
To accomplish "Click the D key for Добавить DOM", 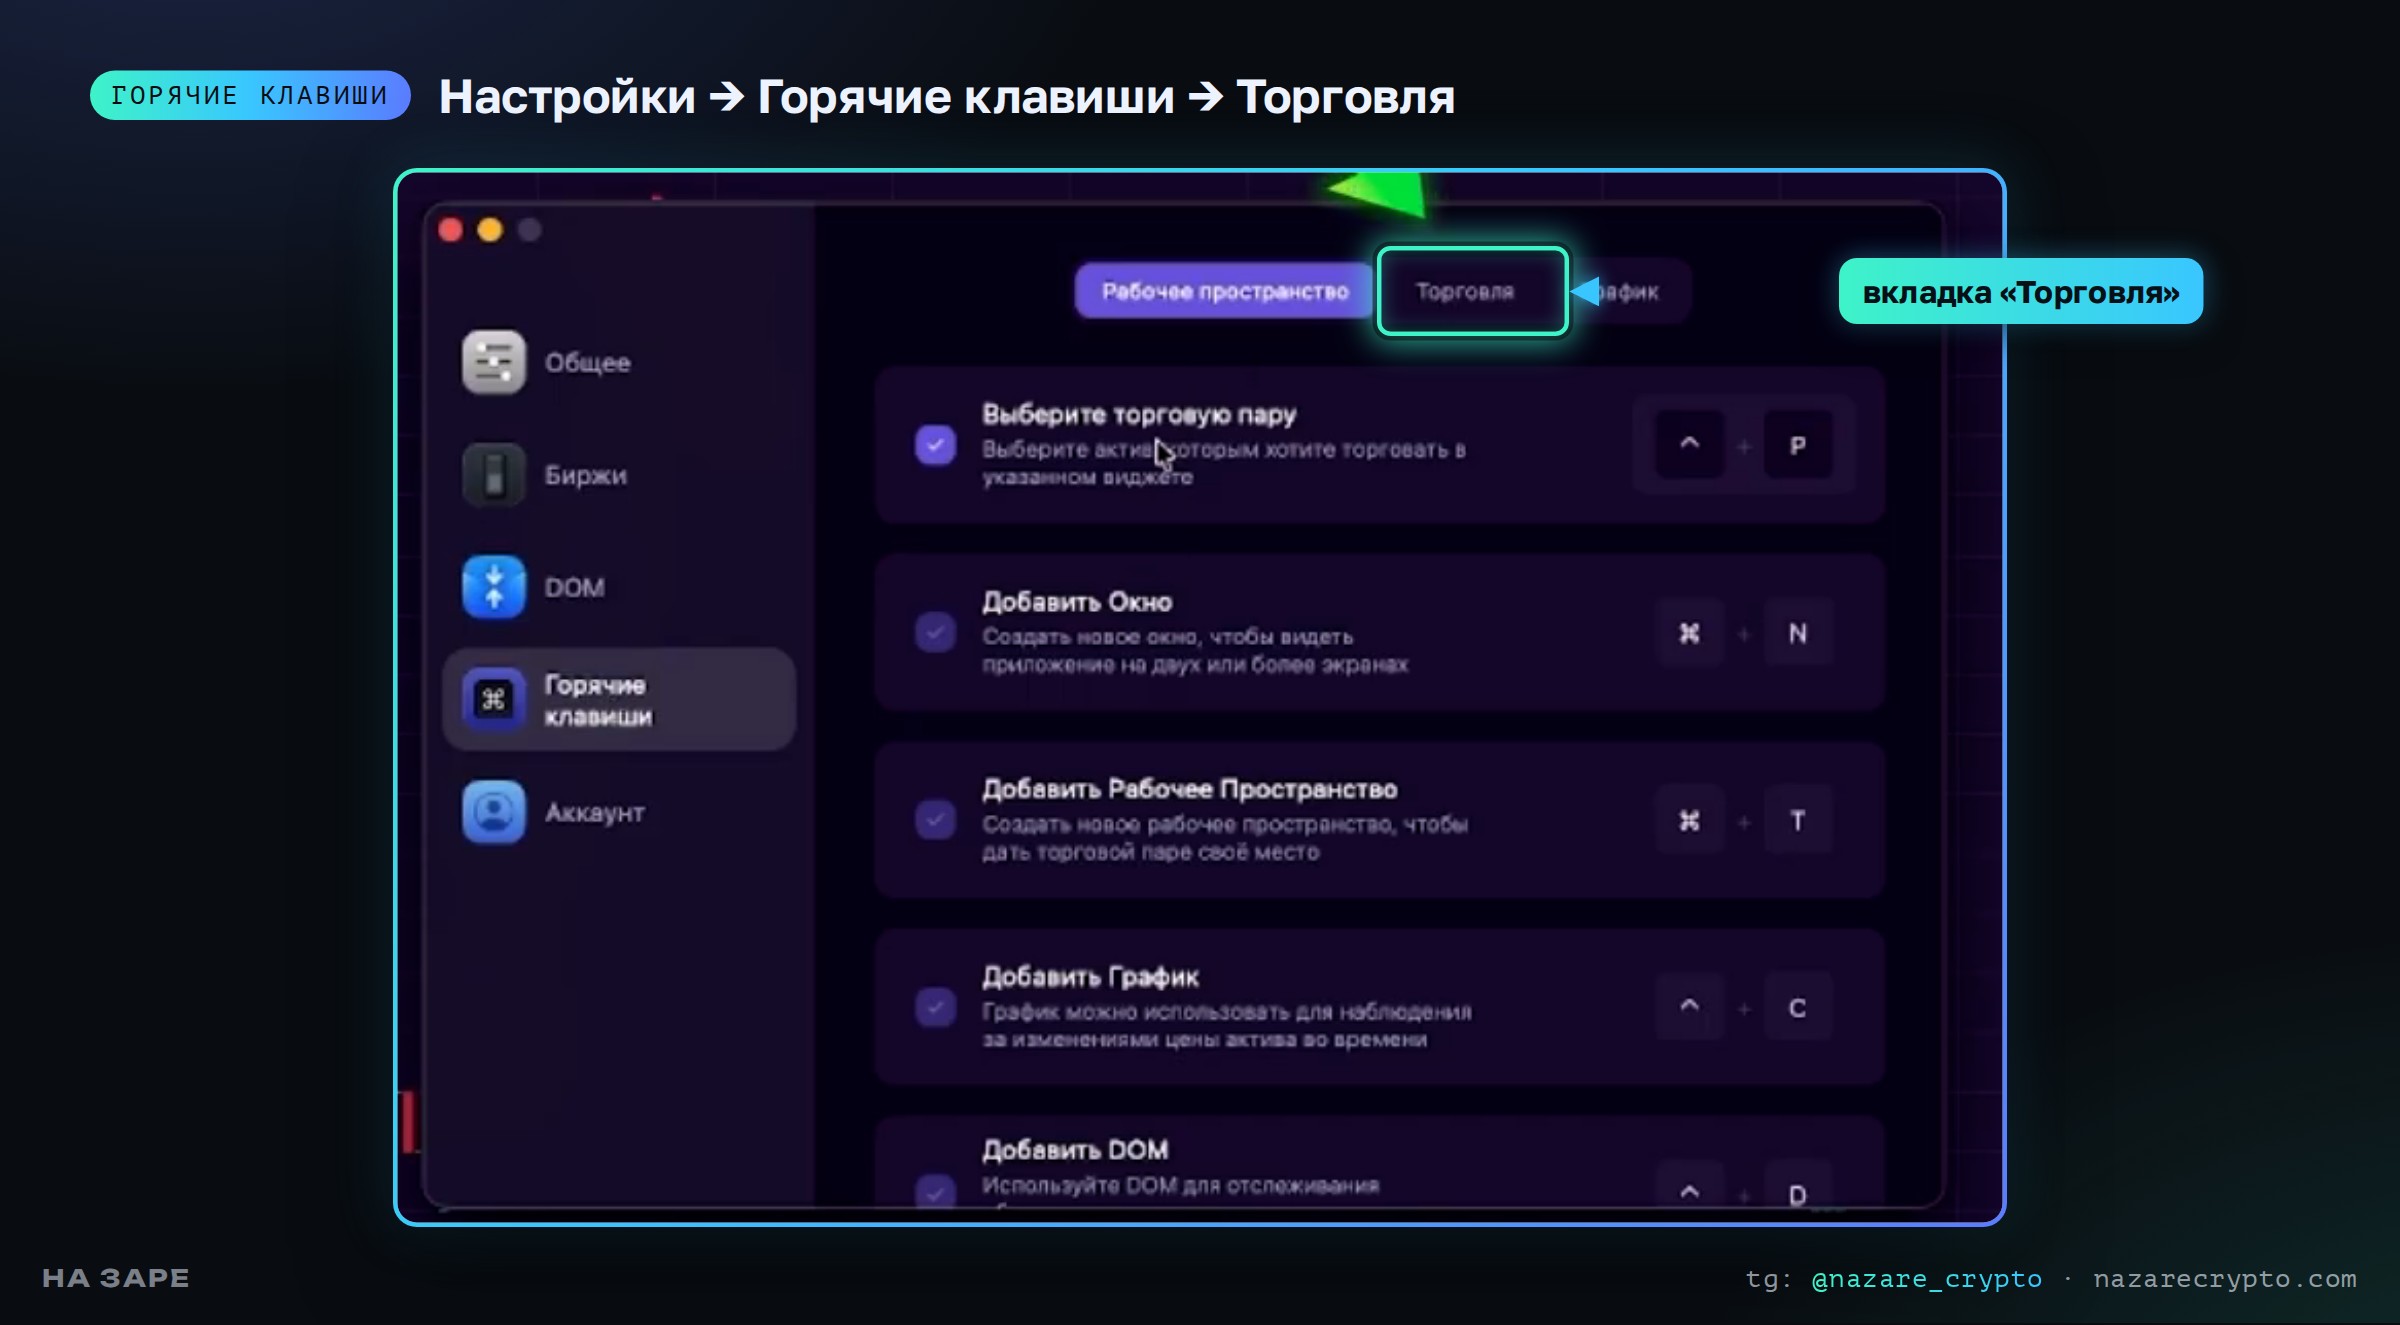I will pyautogui.click(x=1797, y=1186).
